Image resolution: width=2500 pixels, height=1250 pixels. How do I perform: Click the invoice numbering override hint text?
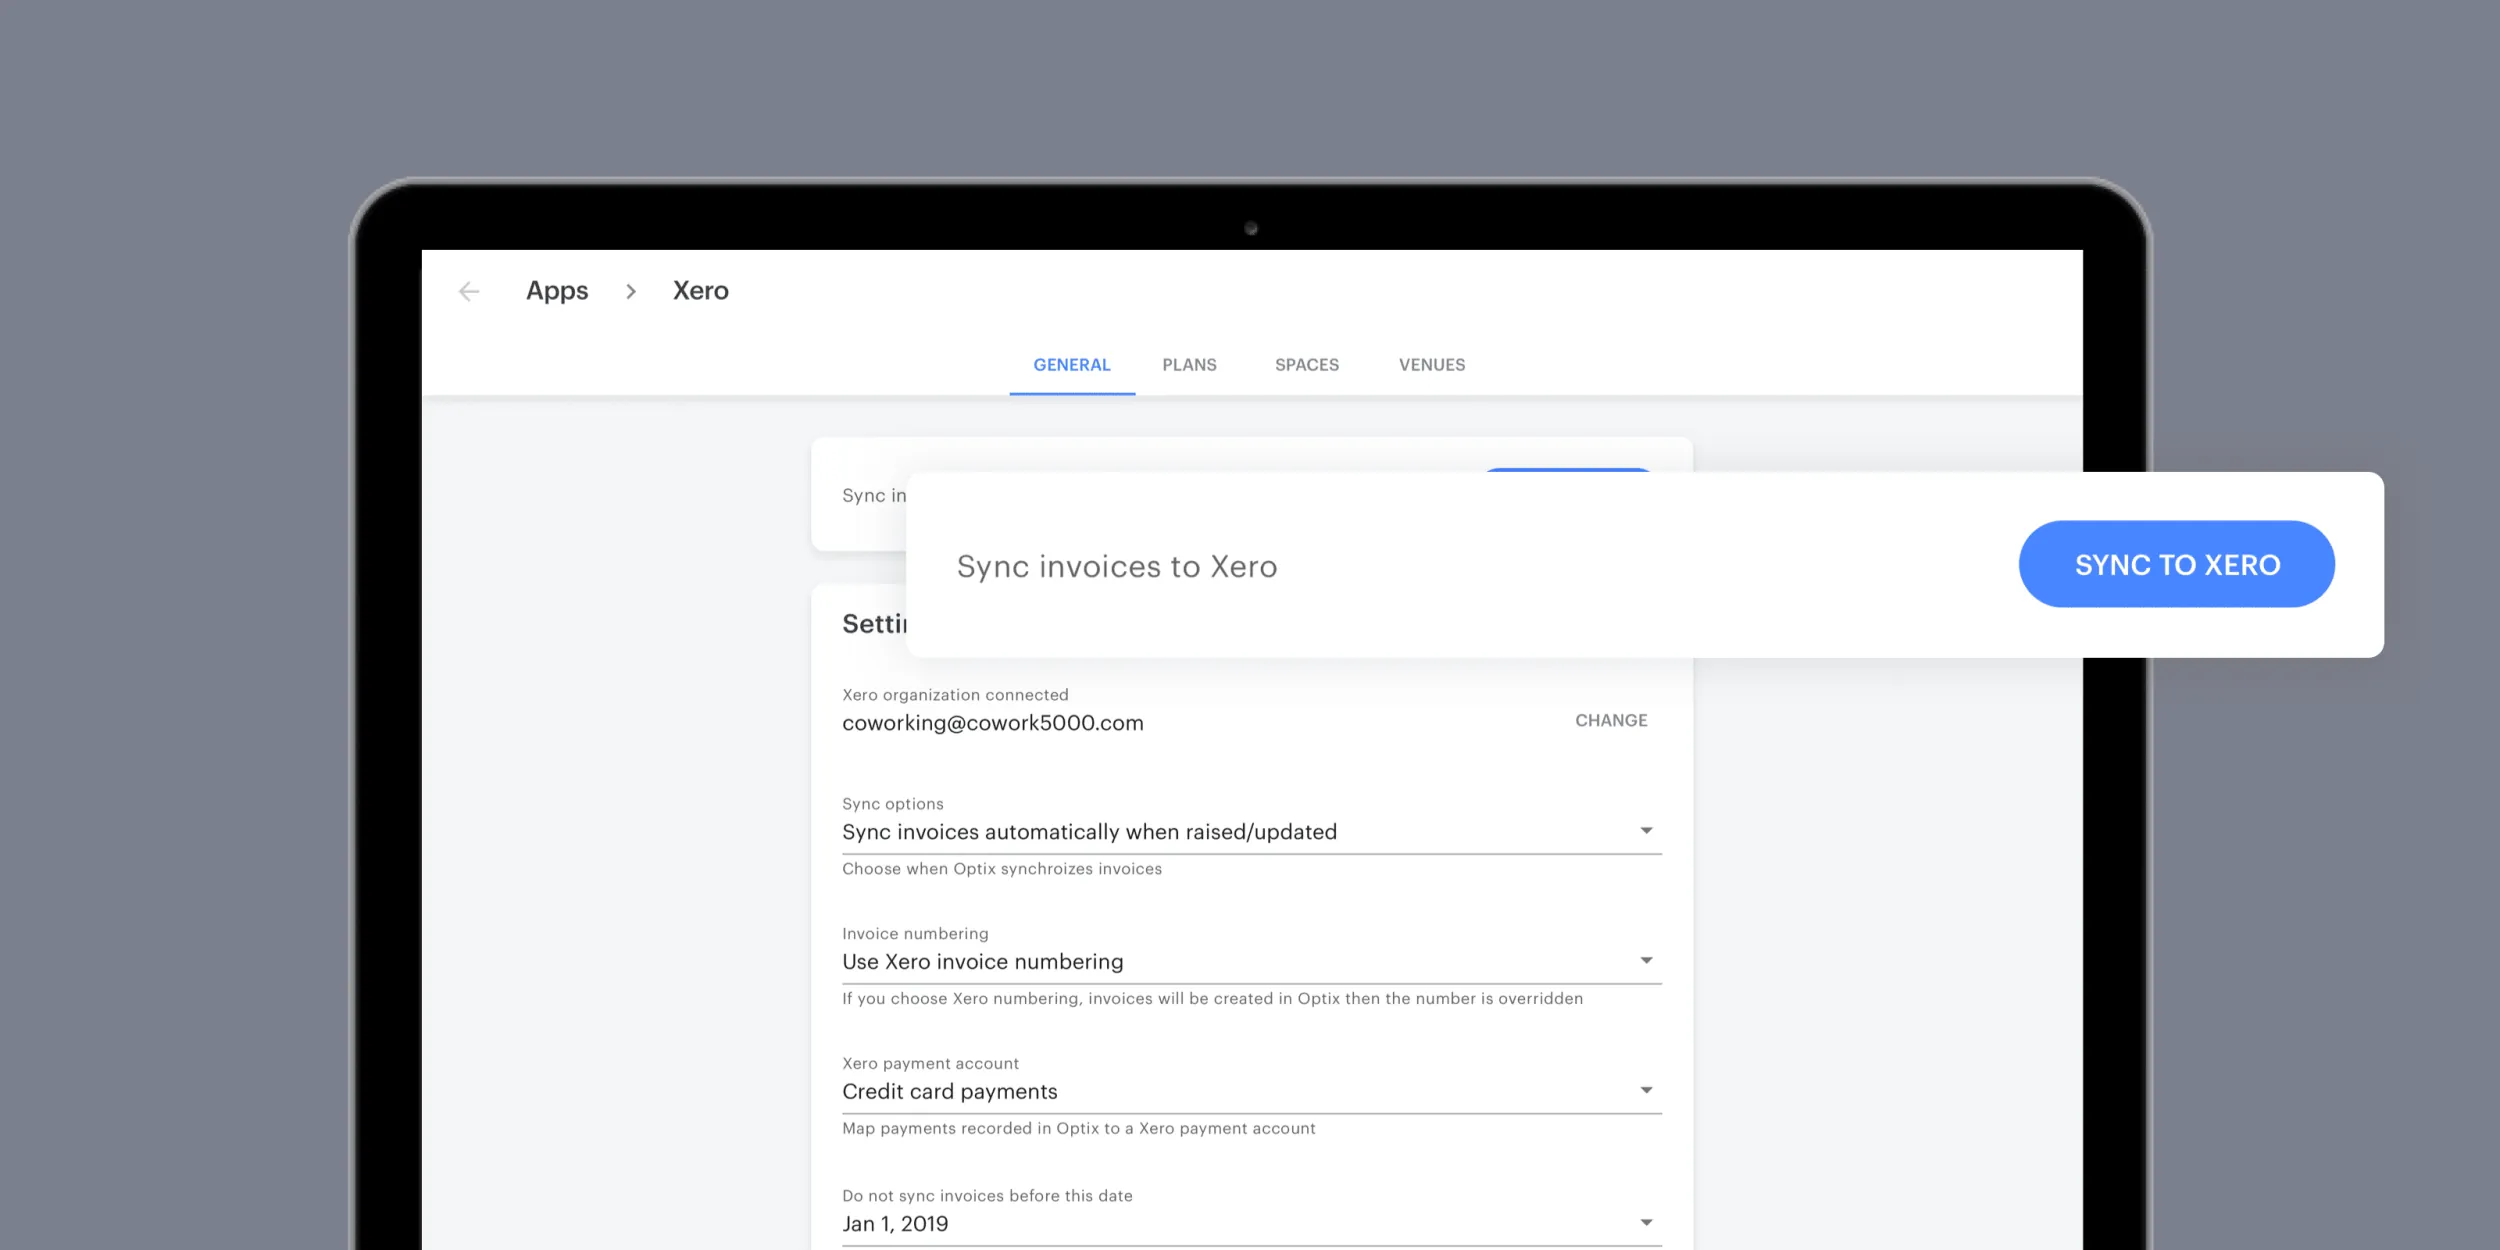(1212, 999)
